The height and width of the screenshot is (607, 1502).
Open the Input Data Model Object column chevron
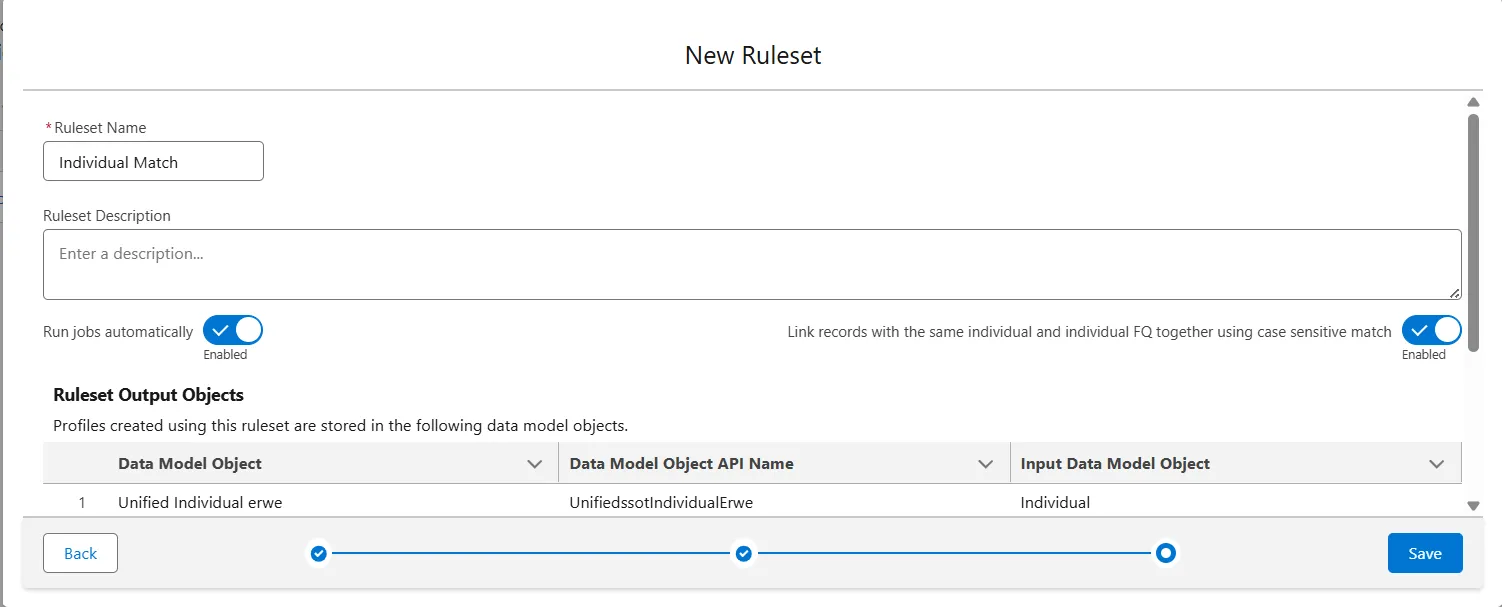point(1437,464)
